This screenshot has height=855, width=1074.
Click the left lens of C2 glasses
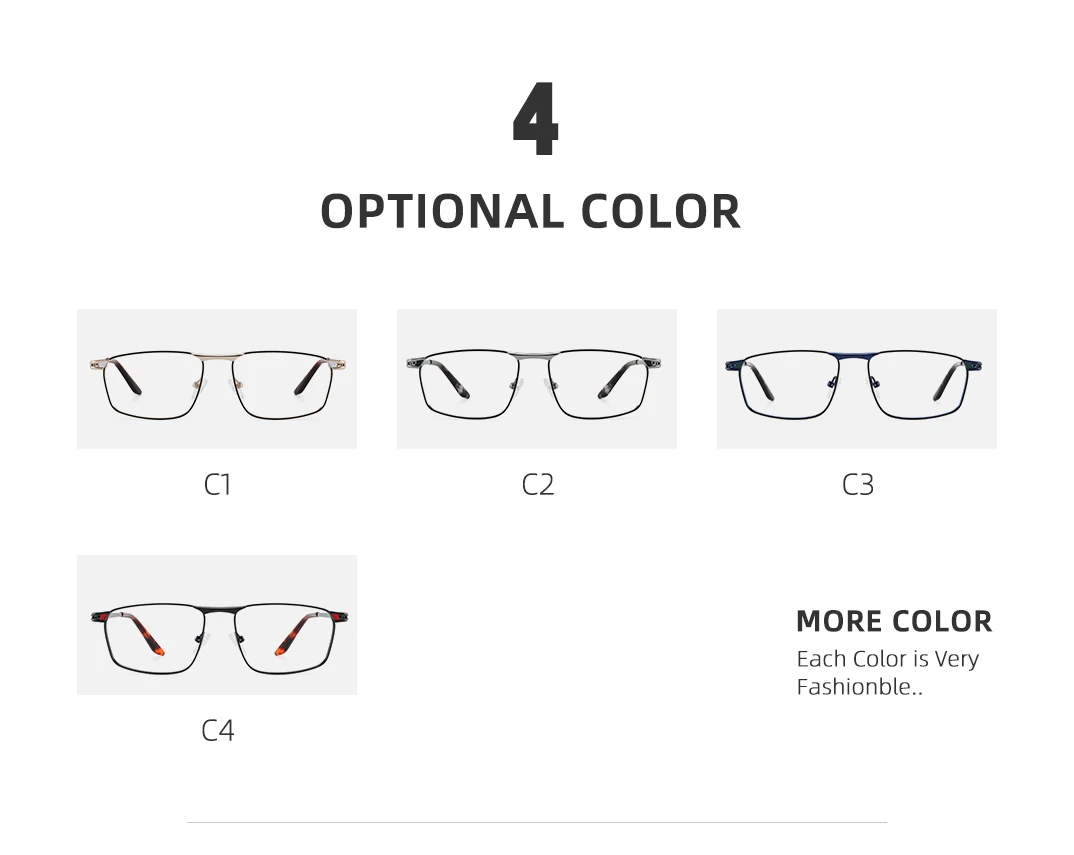pyautogui.click(x=472, y=385)
